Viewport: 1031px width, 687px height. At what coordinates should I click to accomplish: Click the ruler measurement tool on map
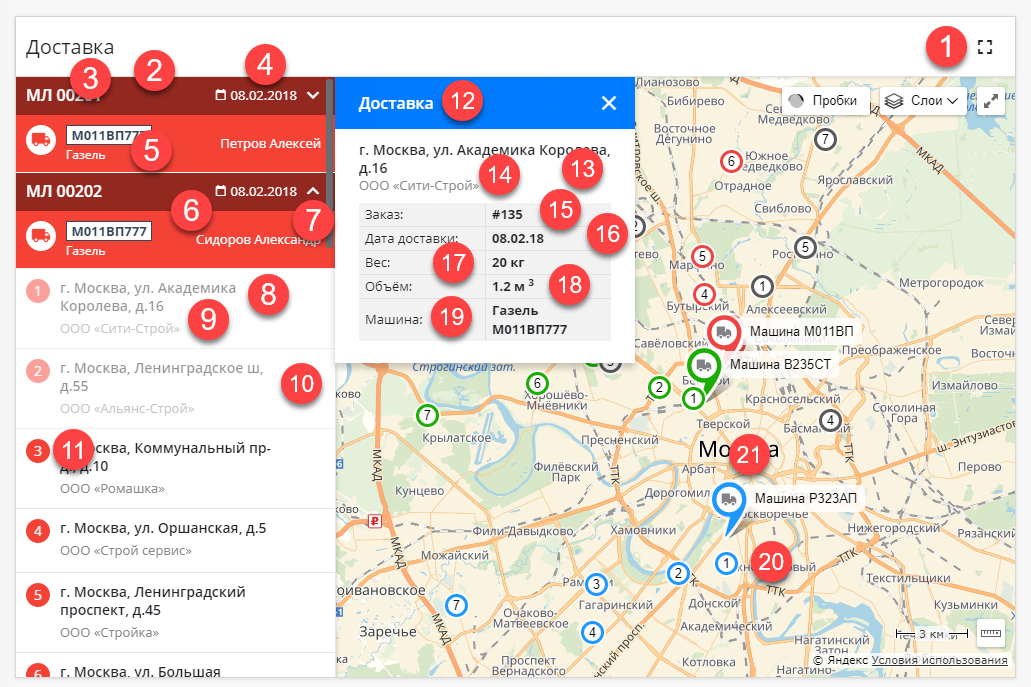pos(990,632)
